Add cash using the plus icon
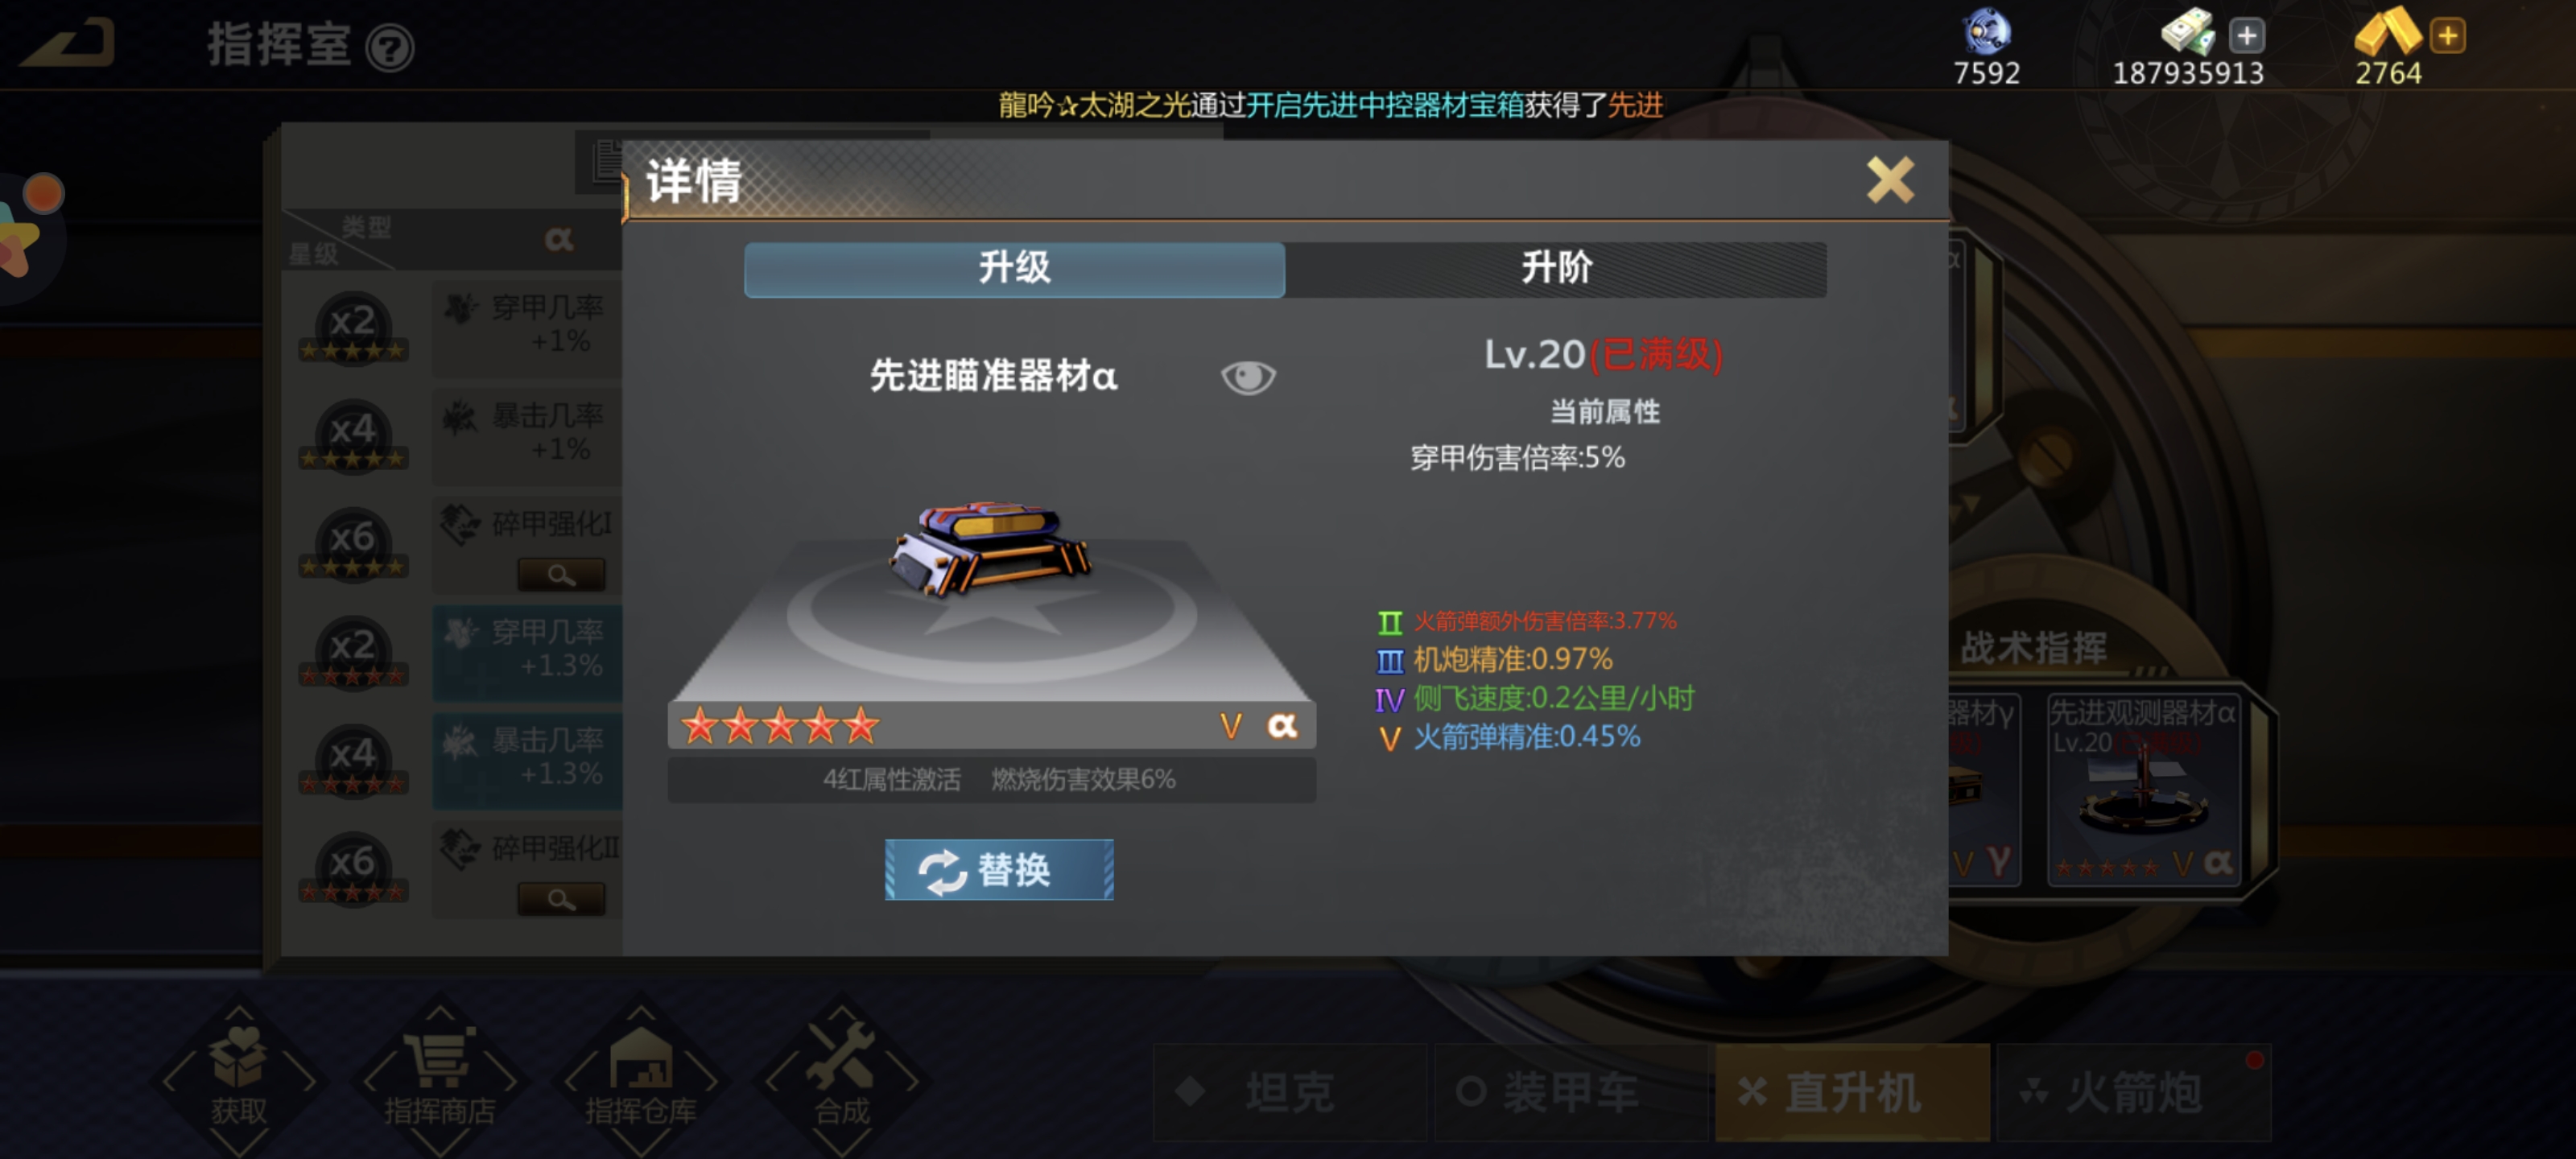The height and width of the screenshot is (1159, 2576). click(x=2246, y=36)
